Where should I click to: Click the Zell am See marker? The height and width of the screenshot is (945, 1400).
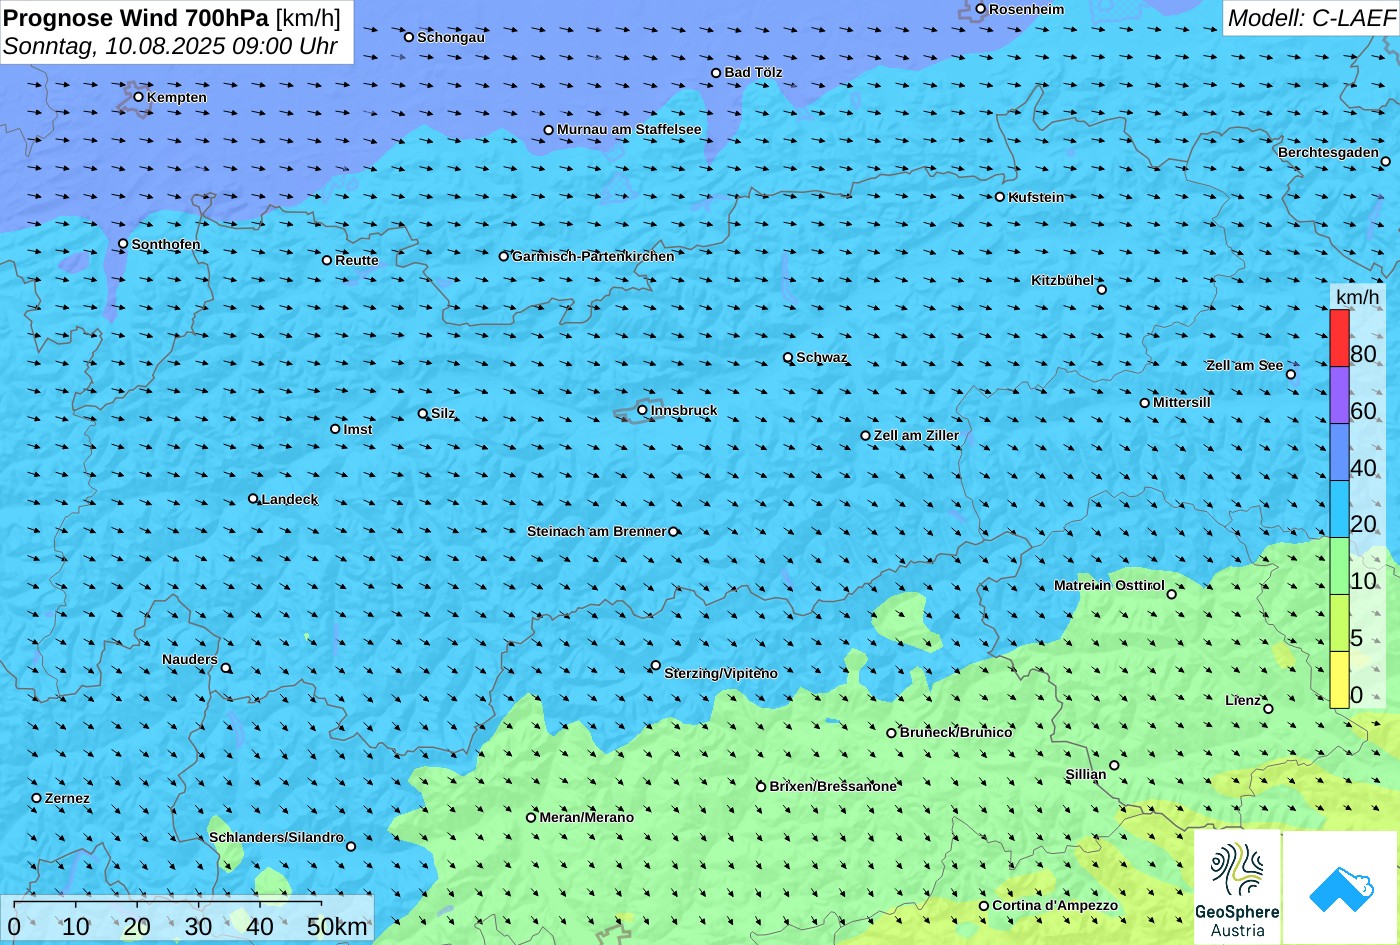click(x=1290, y=374)
